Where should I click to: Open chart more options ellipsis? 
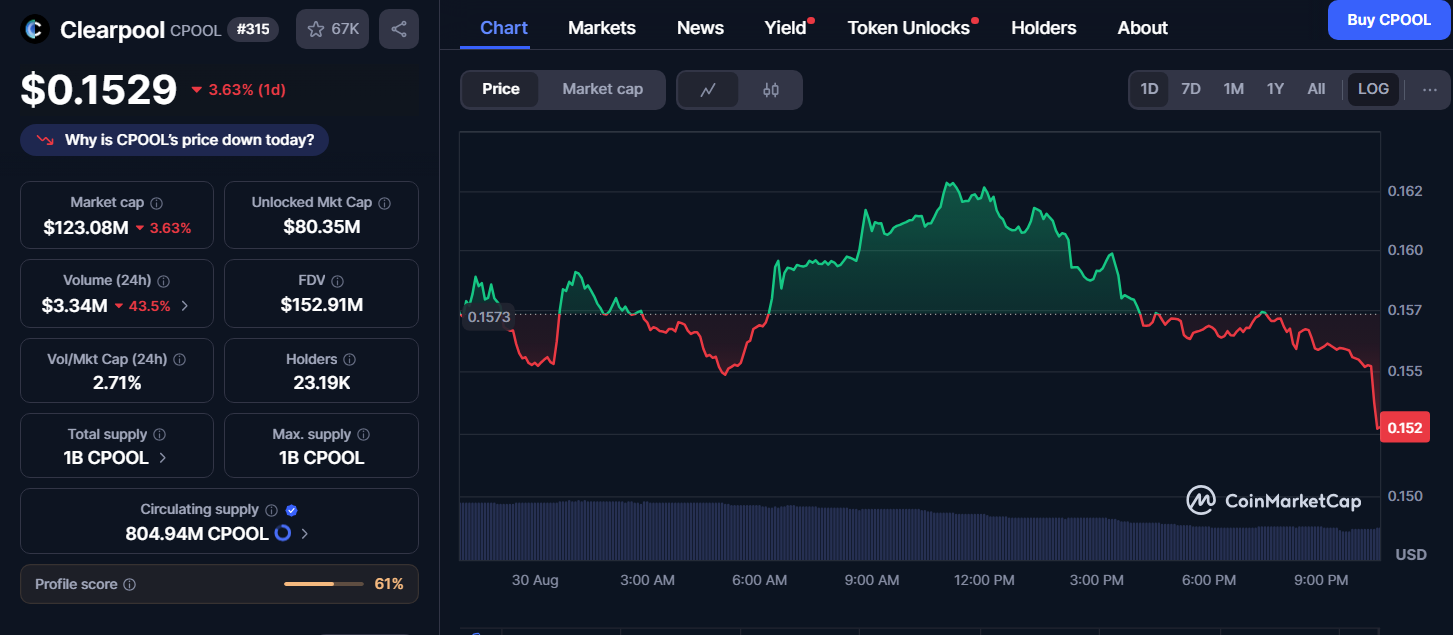pos(1430,89)
